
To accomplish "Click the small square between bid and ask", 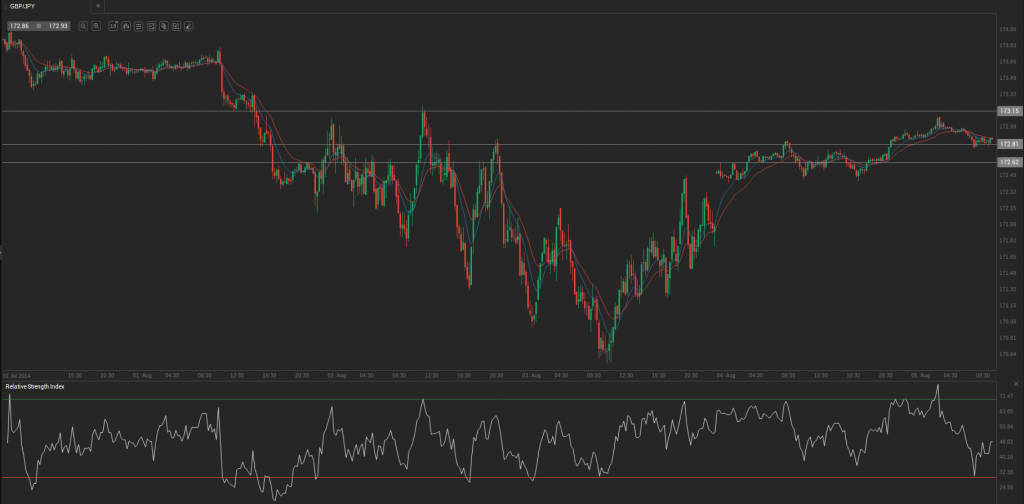I will pos(37,26).
